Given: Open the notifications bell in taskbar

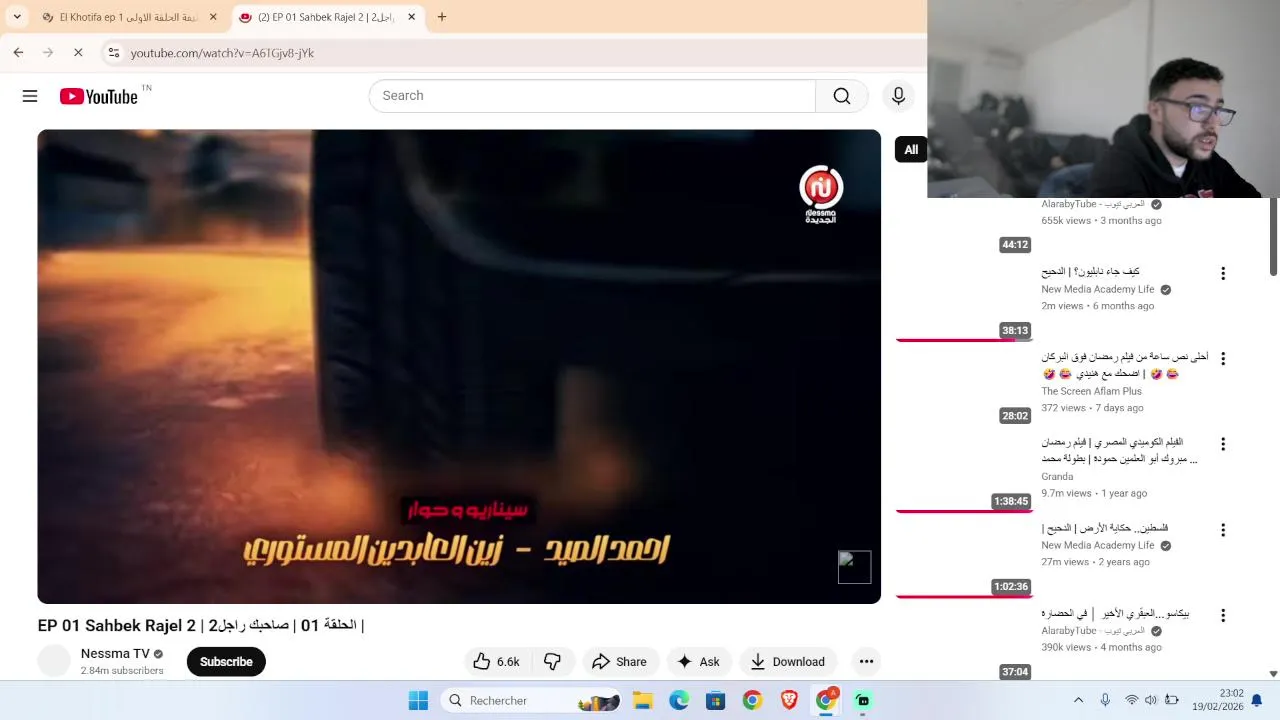Looking at the screenshot, I should coord(1257,700).
